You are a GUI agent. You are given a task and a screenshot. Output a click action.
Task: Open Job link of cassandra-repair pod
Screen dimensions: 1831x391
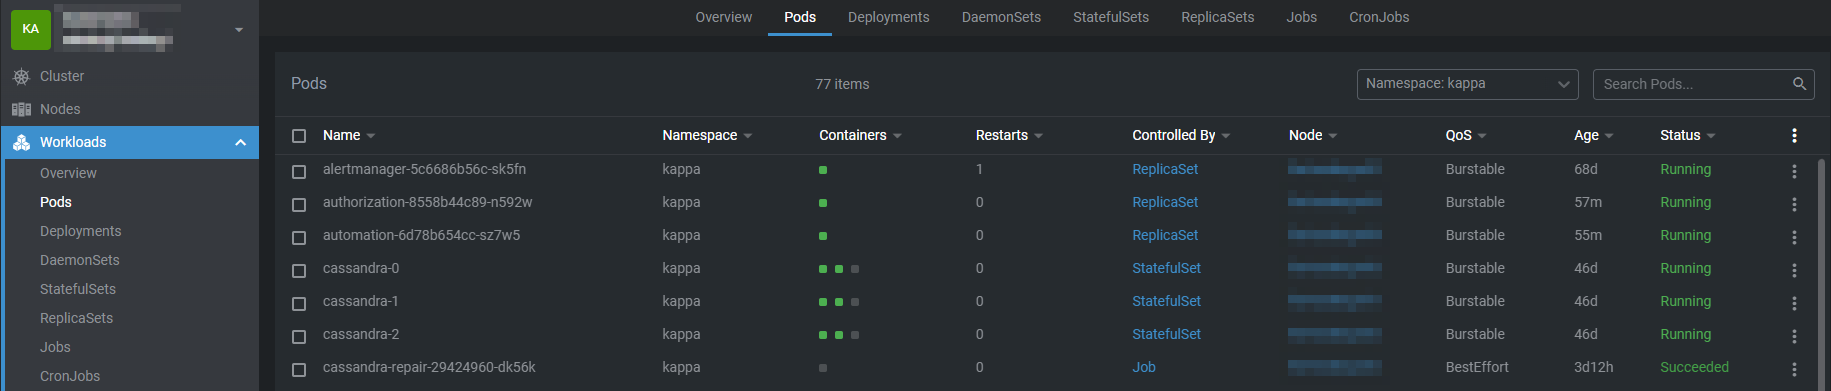point(1144,367)
